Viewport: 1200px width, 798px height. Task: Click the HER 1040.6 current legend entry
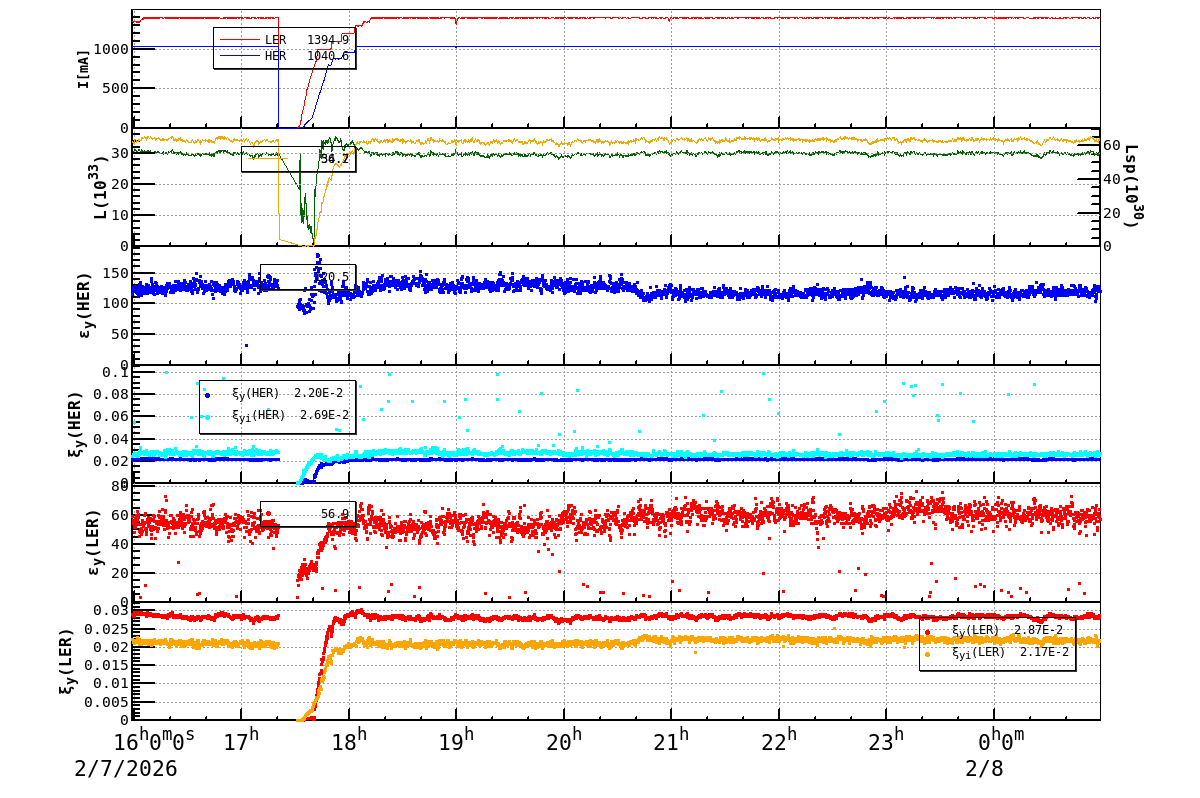click(285, 56)
